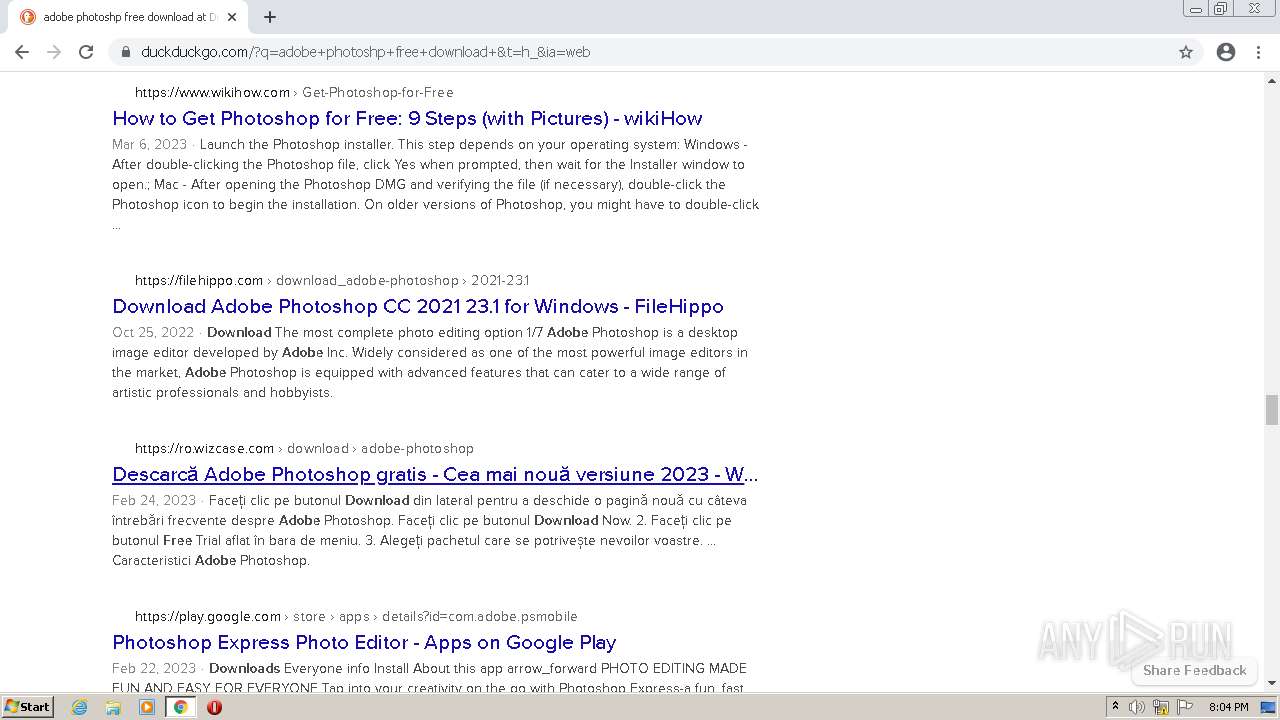Viewport: 1280px width, 720px height.
Task: Open Photoshop Express Google Play result
Action: tap(364, 642)
